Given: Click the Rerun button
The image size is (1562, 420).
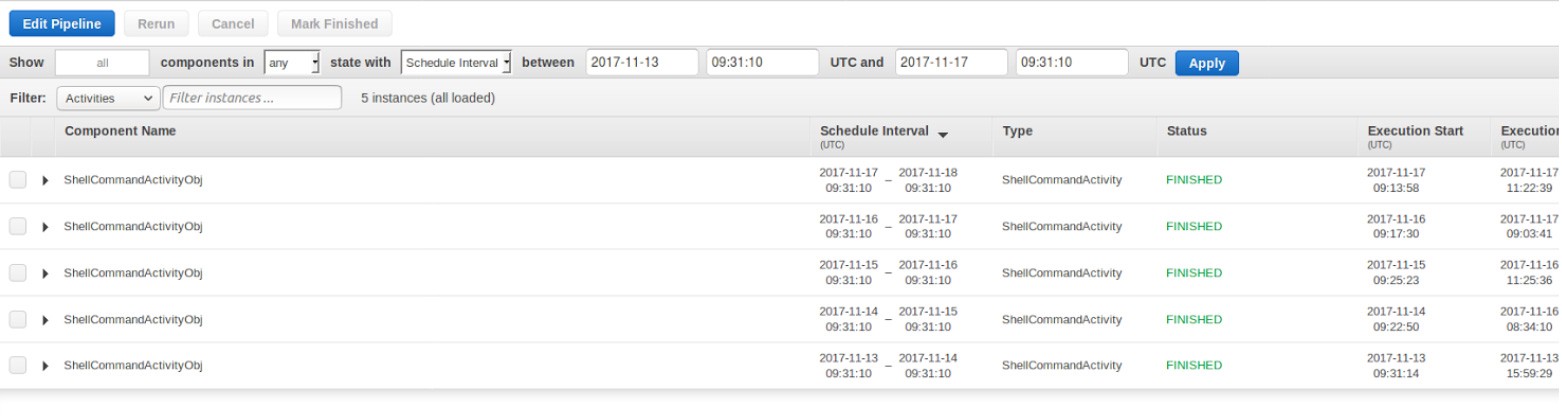Looking at the screenshot, I should (156, 24).
